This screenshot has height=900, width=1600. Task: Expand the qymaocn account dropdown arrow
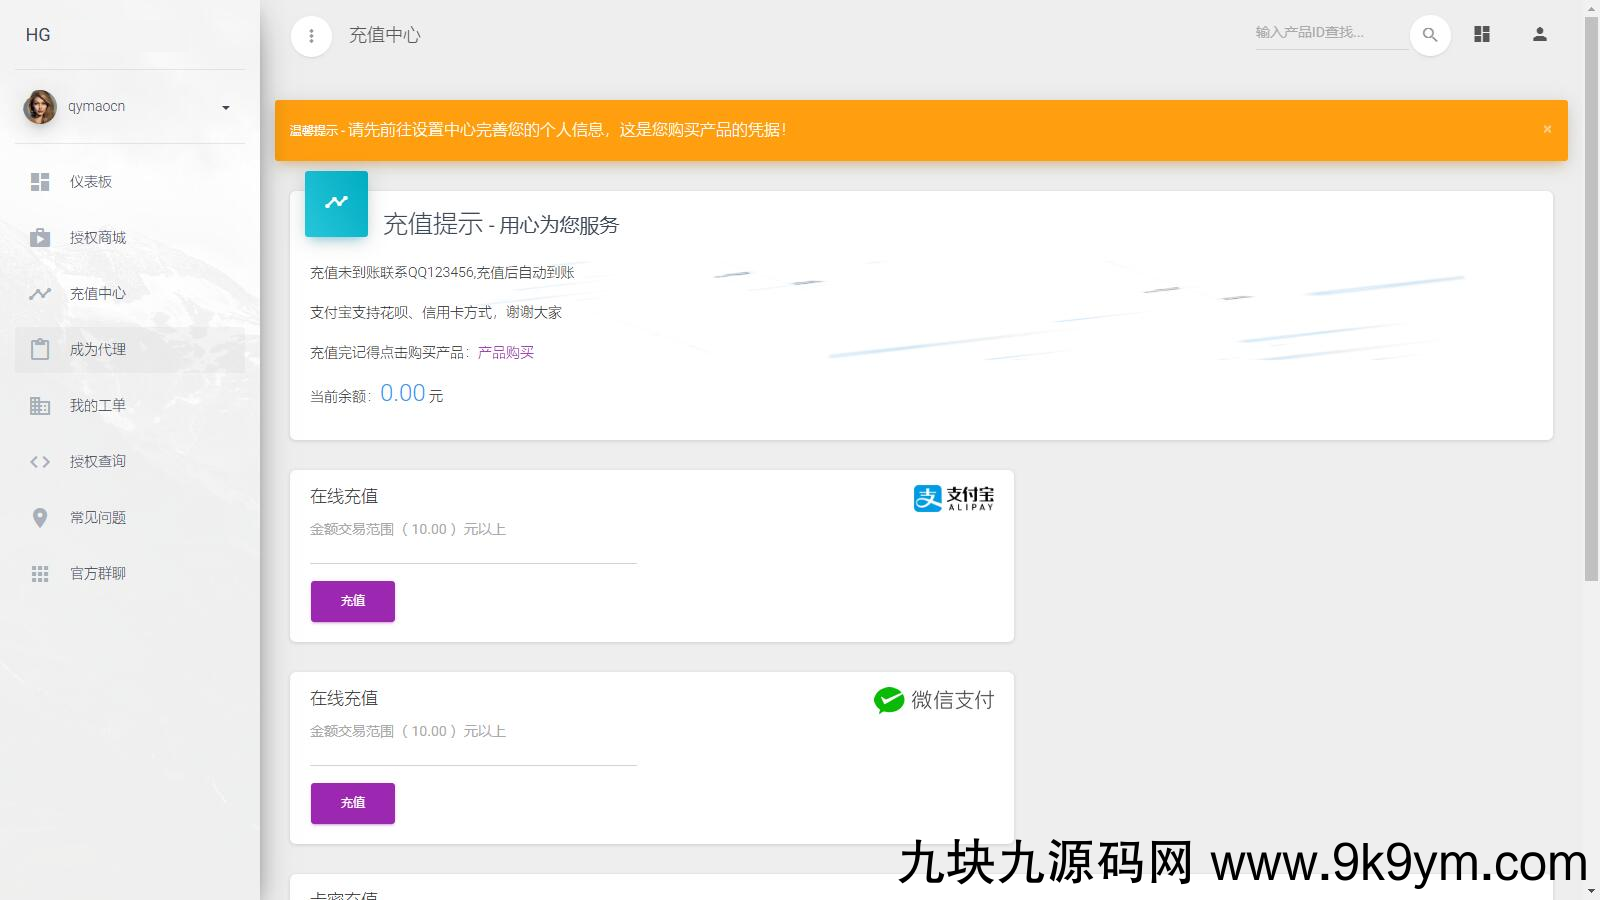tap(226, 108)
